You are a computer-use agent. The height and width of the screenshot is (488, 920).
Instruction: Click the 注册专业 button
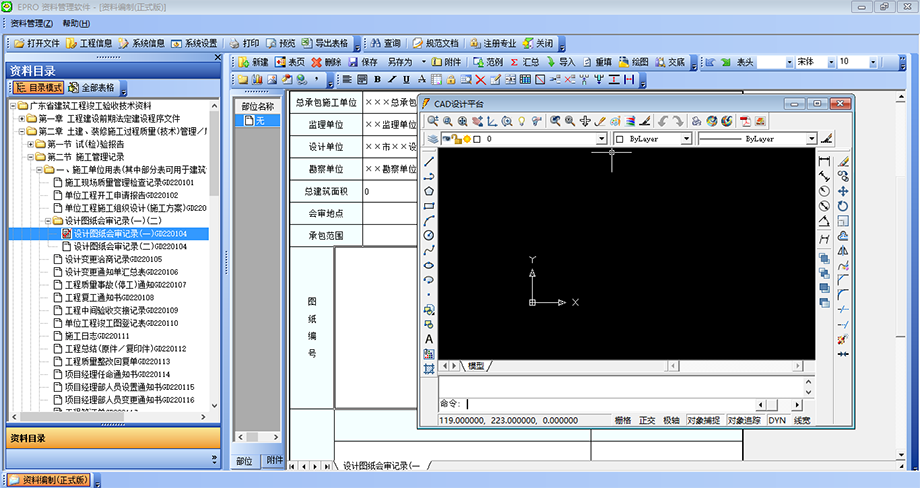coord(493,43)
